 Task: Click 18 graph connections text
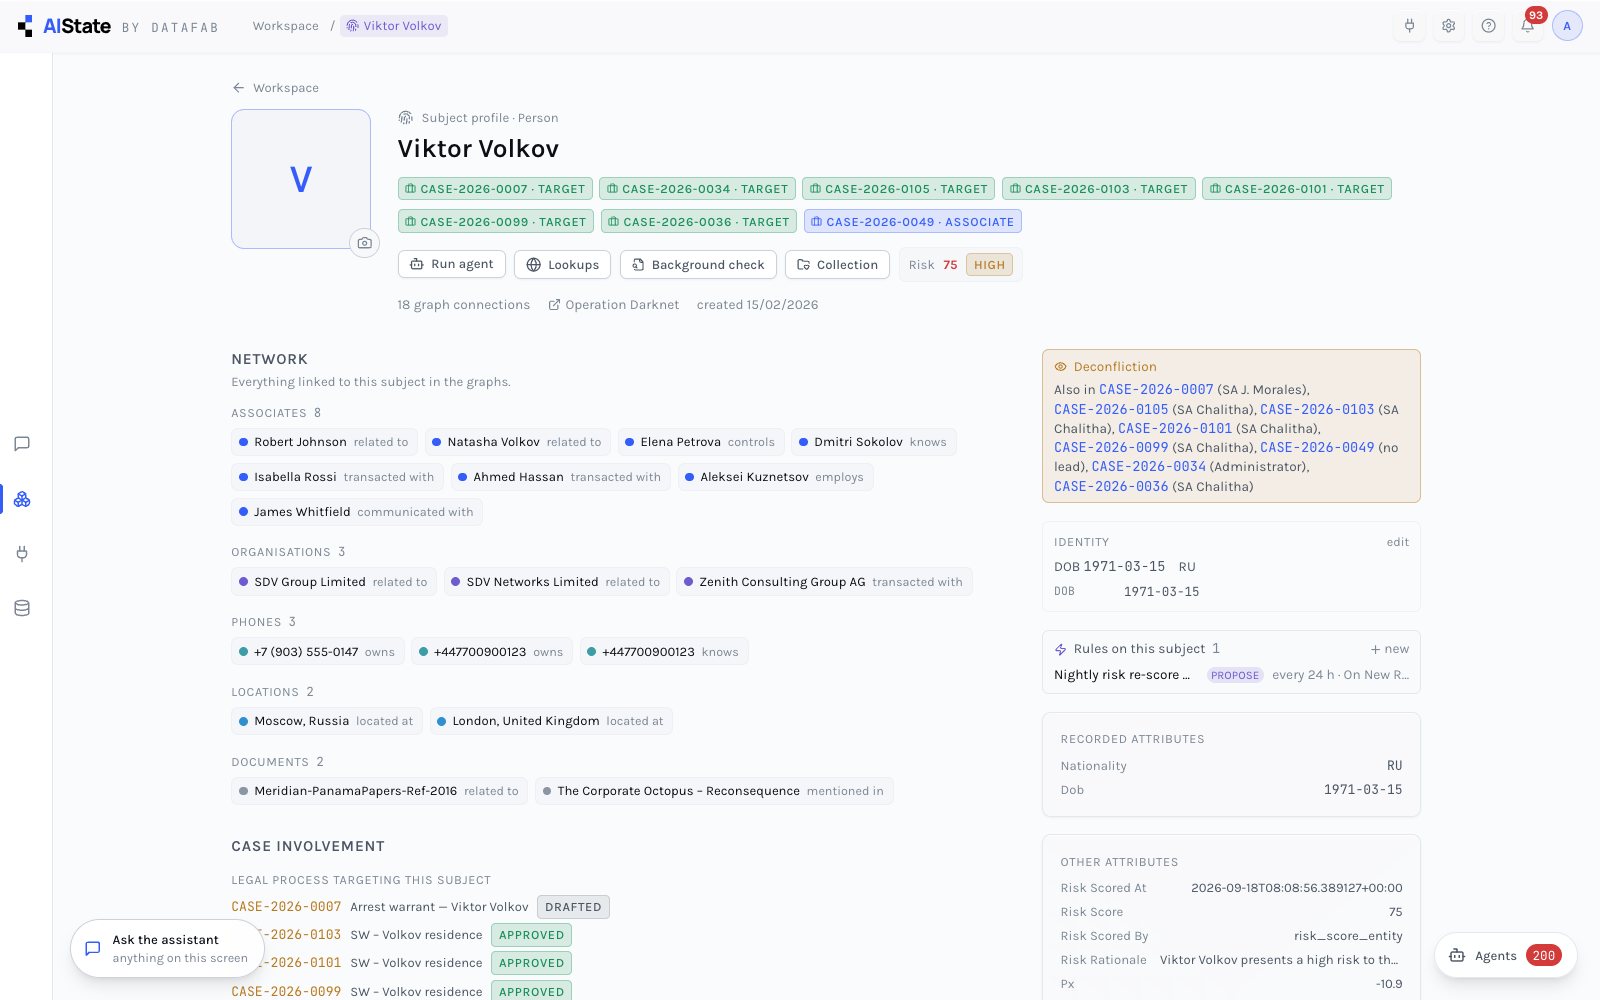[x=463, y=305]
